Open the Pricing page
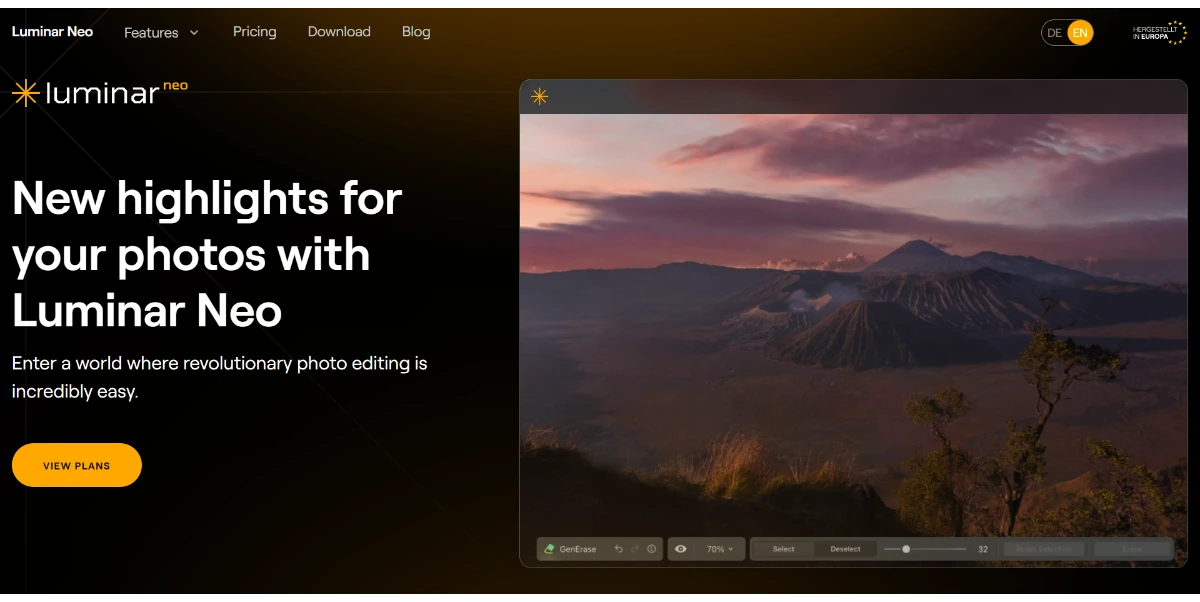 [x=255, y=32]
